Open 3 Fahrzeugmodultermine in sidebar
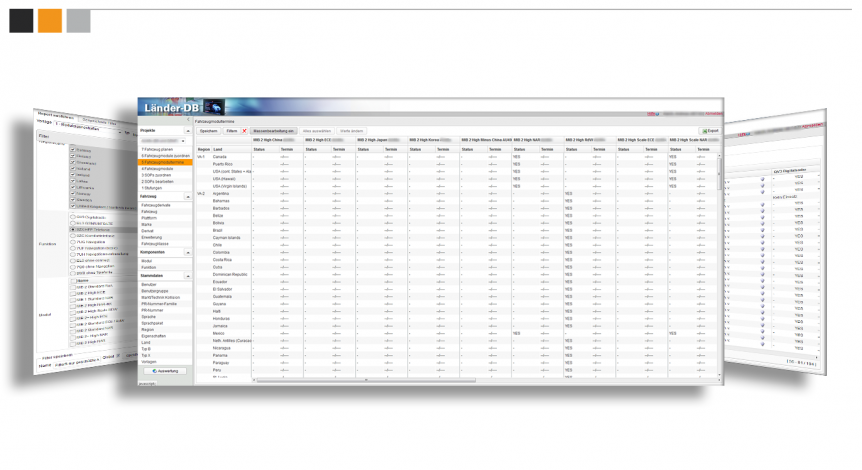The width and height of the screenshot is (862, 470). pos(163,161)
